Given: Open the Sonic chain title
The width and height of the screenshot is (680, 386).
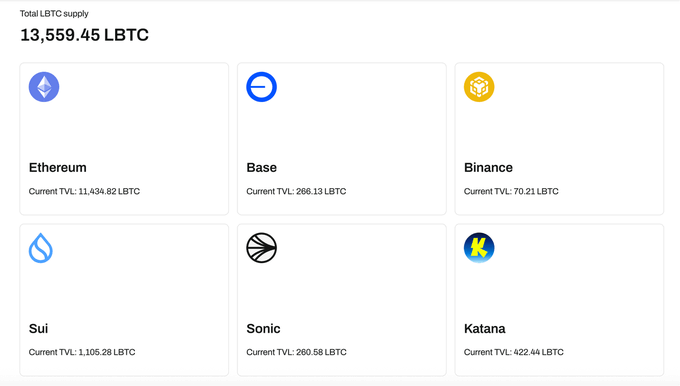Looking at the screenshot, I should tap(263, 328).
